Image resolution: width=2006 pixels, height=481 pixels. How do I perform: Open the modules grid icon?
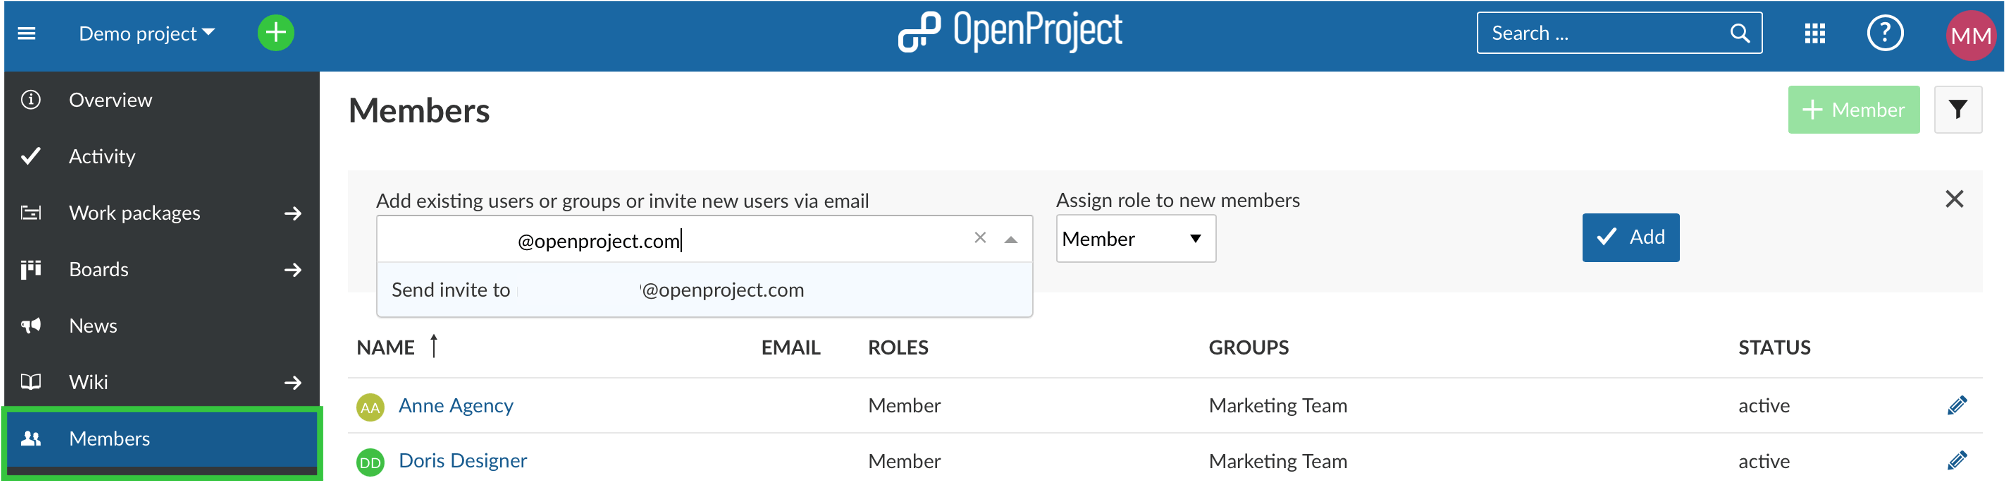point(1815,34)
